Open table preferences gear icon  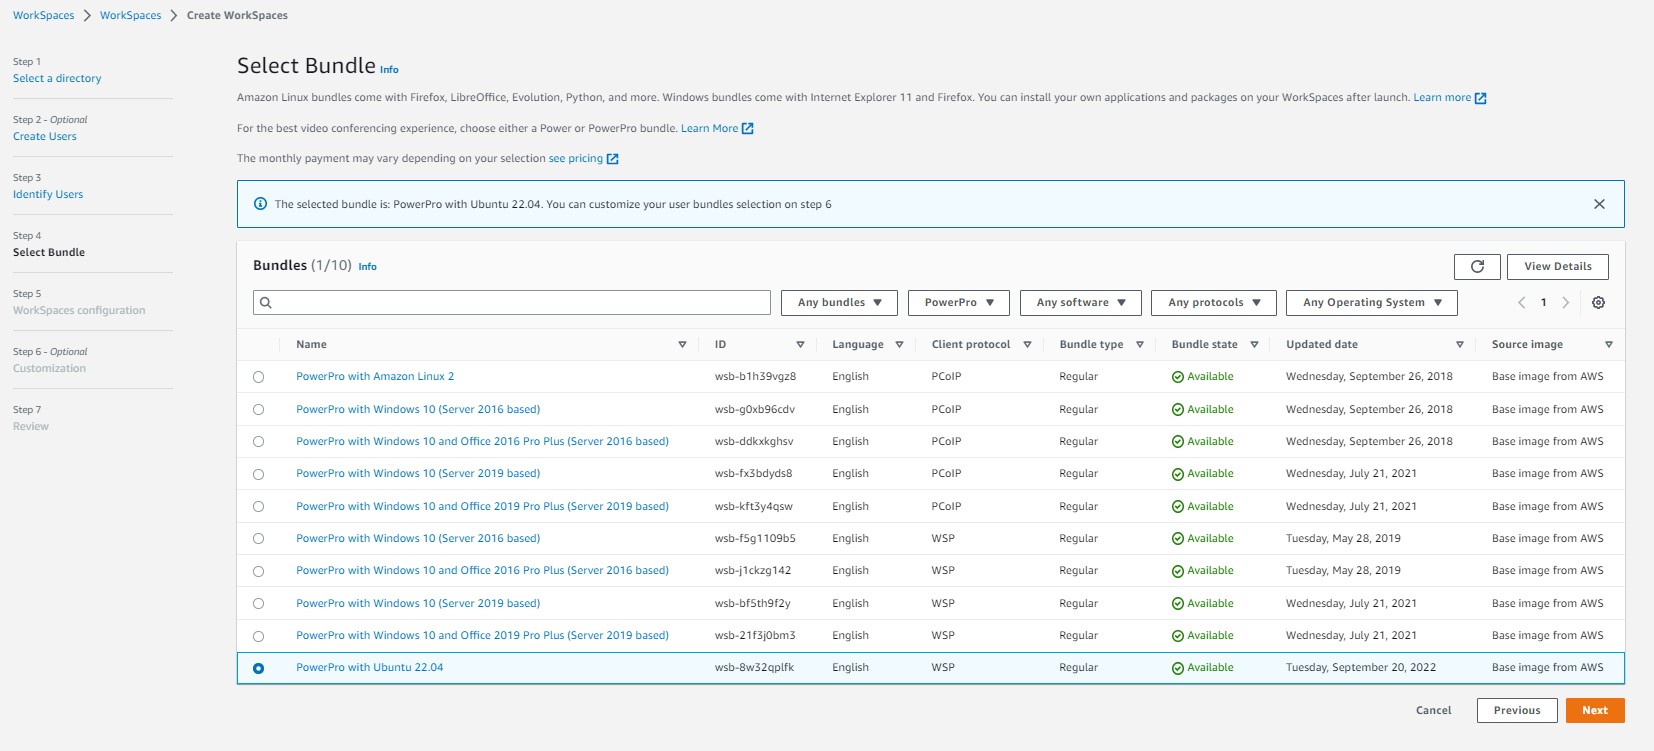tap(1598, 302)
